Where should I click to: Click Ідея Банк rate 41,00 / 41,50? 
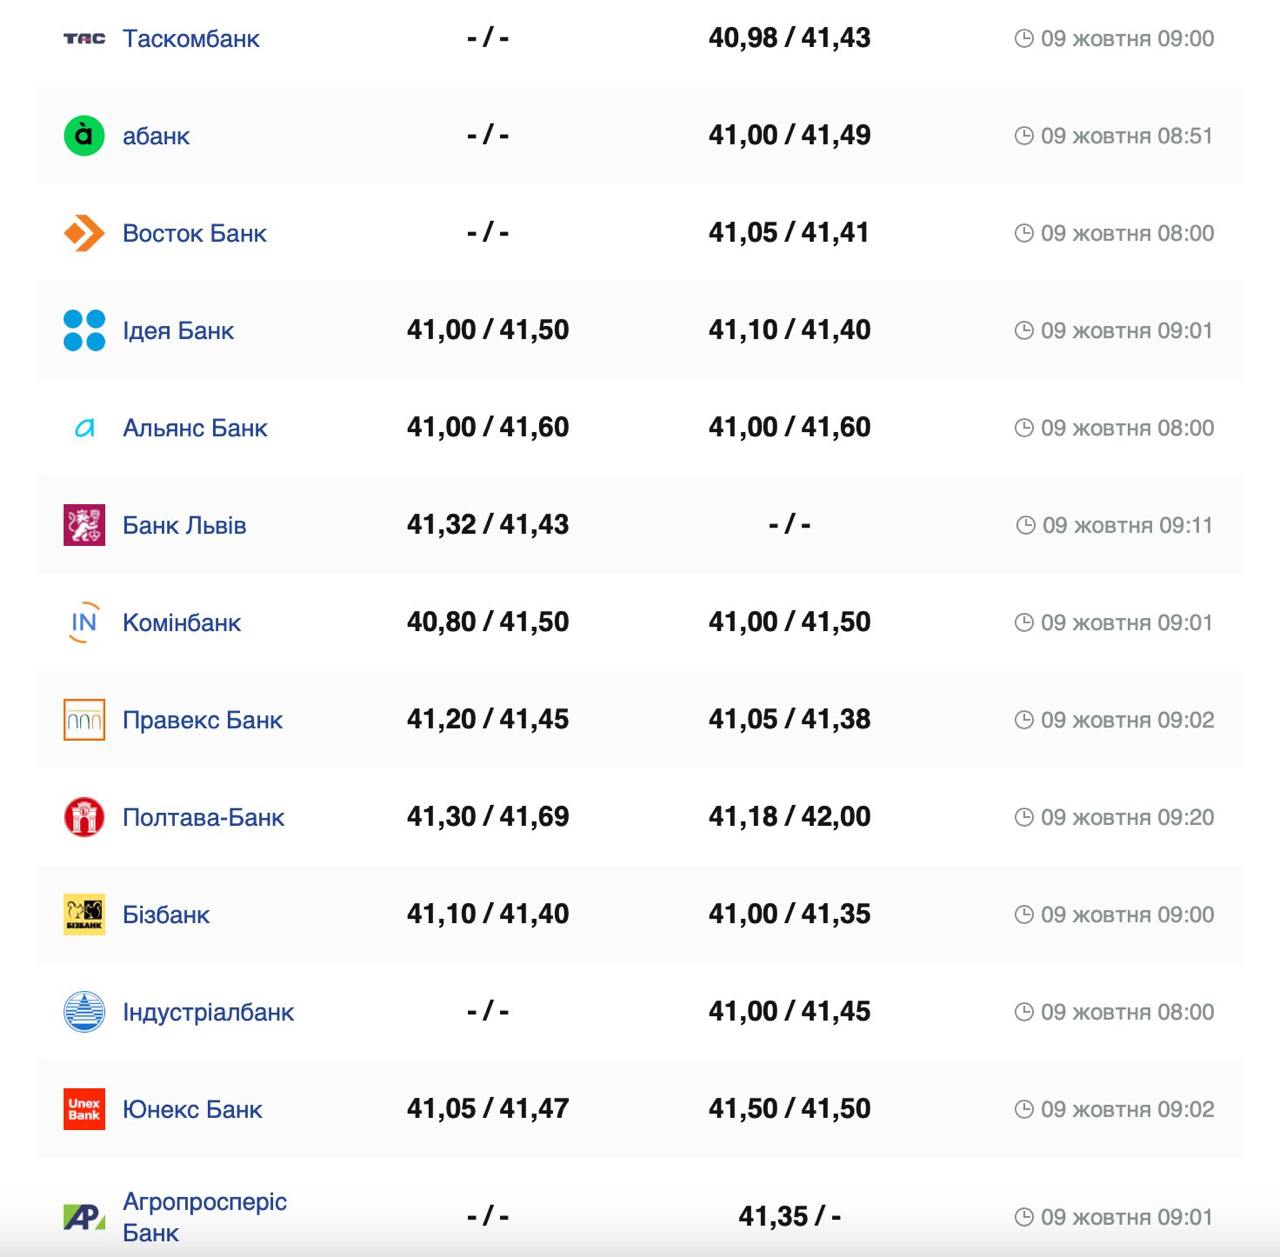coord(488,330)
